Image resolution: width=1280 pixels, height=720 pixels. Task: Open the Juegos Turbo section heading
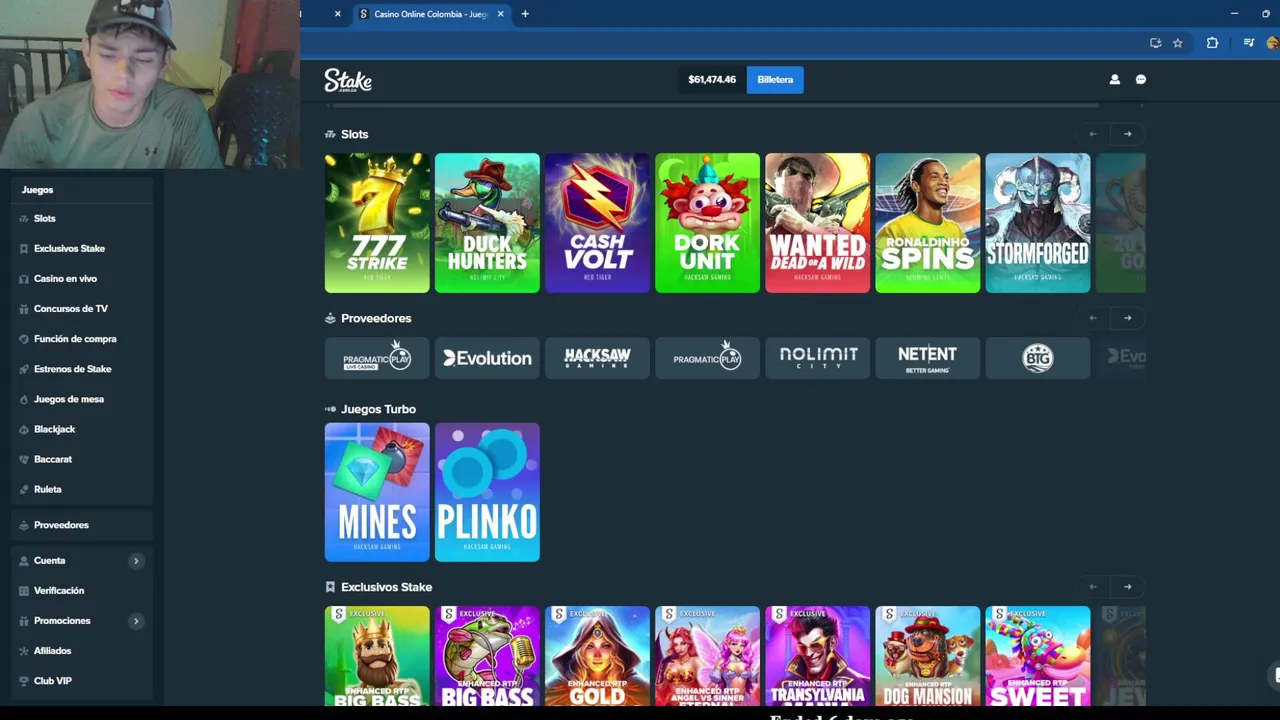378,409
